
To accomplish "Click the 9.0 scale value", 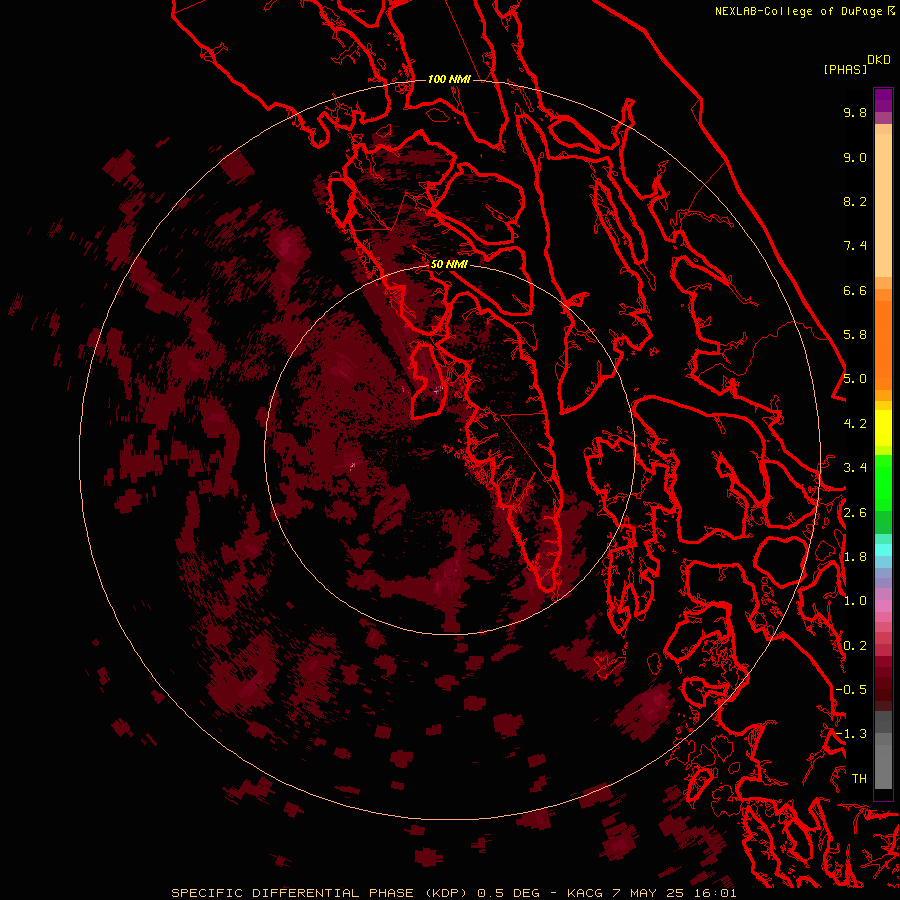I will pos(855,157).
